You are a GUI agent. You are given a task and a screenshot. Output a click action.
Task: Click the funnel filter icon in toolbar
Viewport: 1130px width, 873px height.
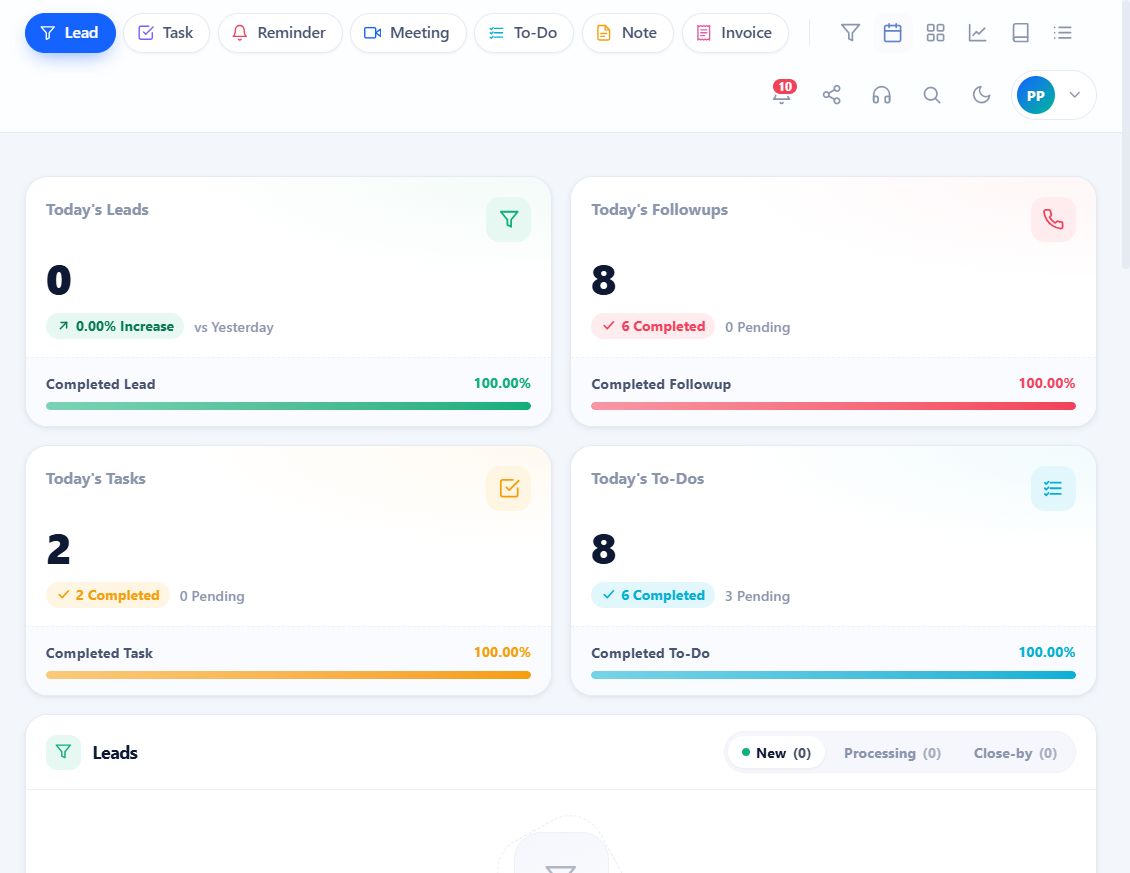(x=850, y=32)
